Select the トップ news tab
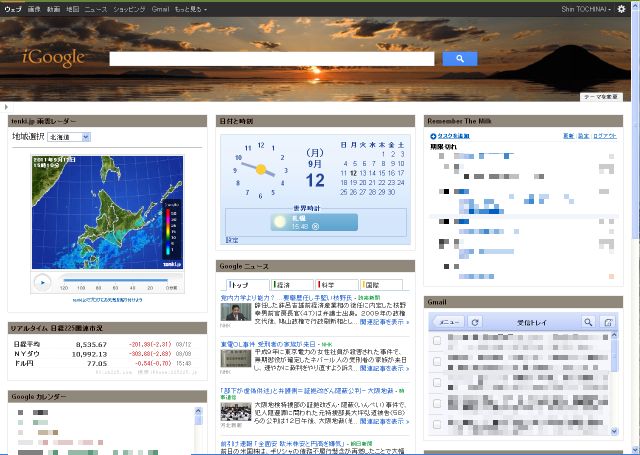 click(248, 285)
